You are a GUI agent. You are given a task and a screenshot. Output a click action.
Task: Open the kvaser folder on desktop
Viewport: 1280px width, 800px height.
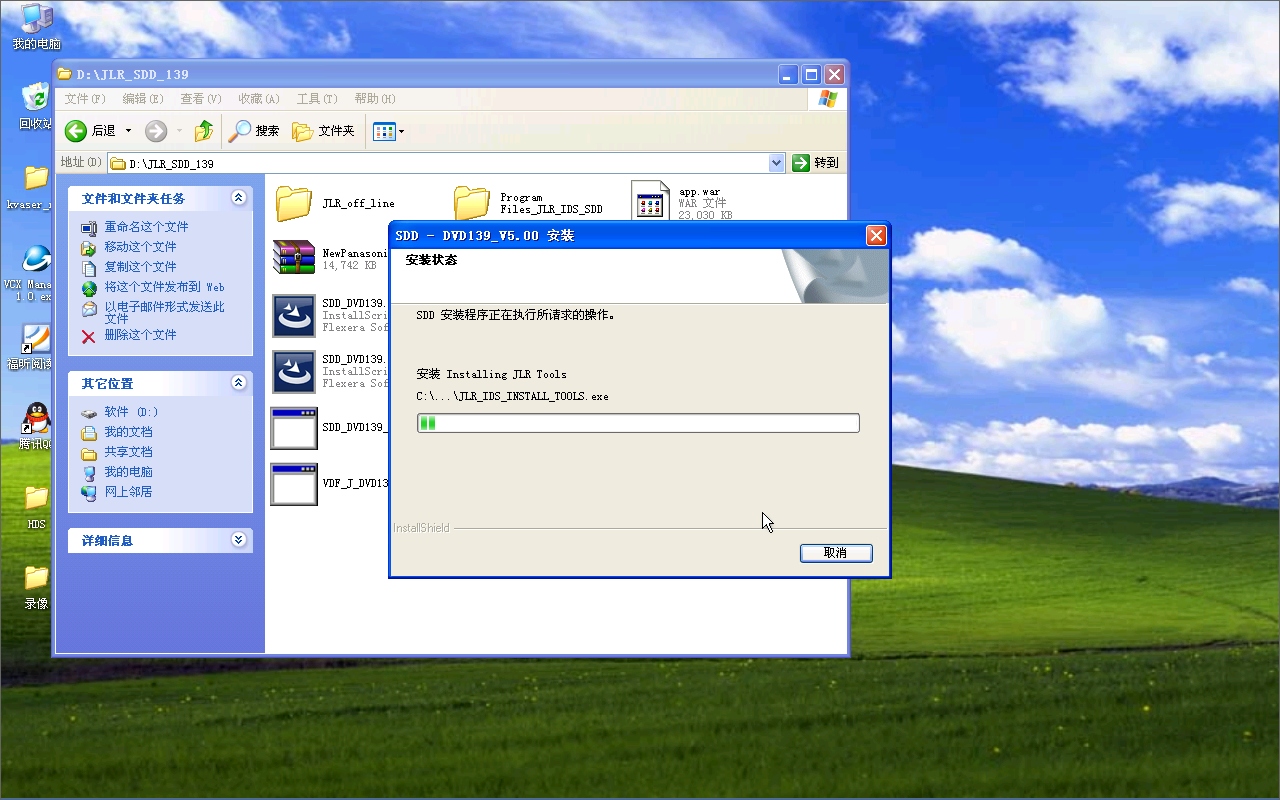(36, 186)
